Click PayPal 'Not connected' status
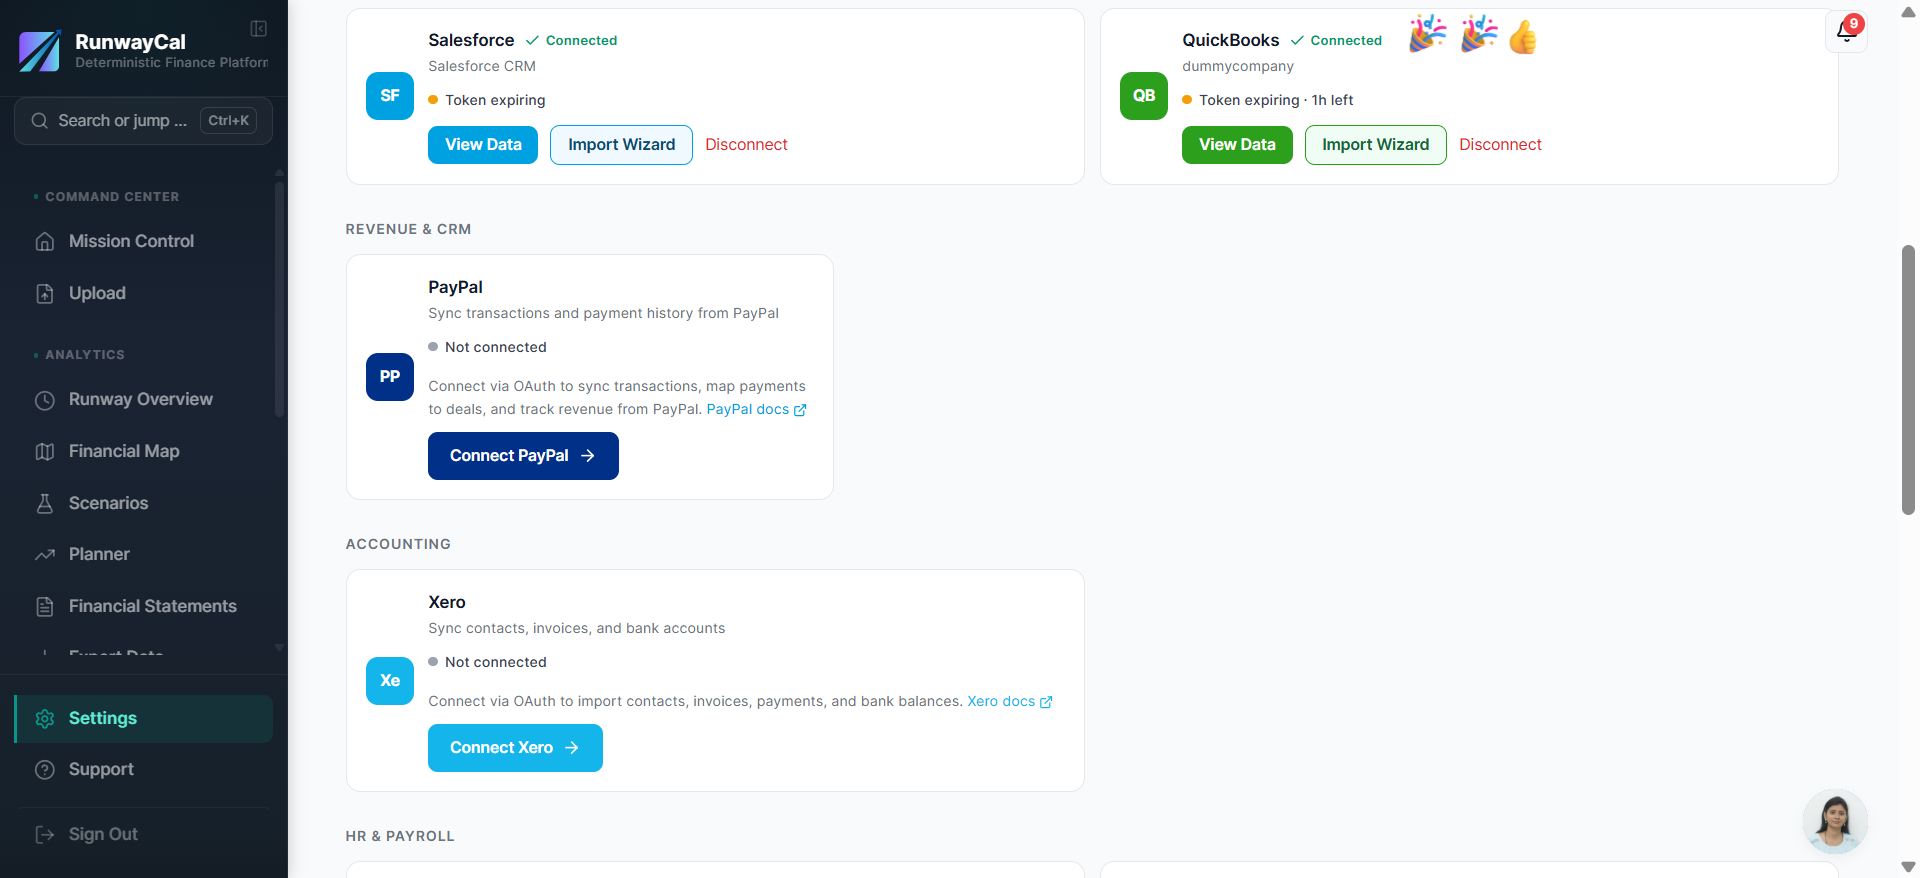1920x878 pixels. pos(496,347)
